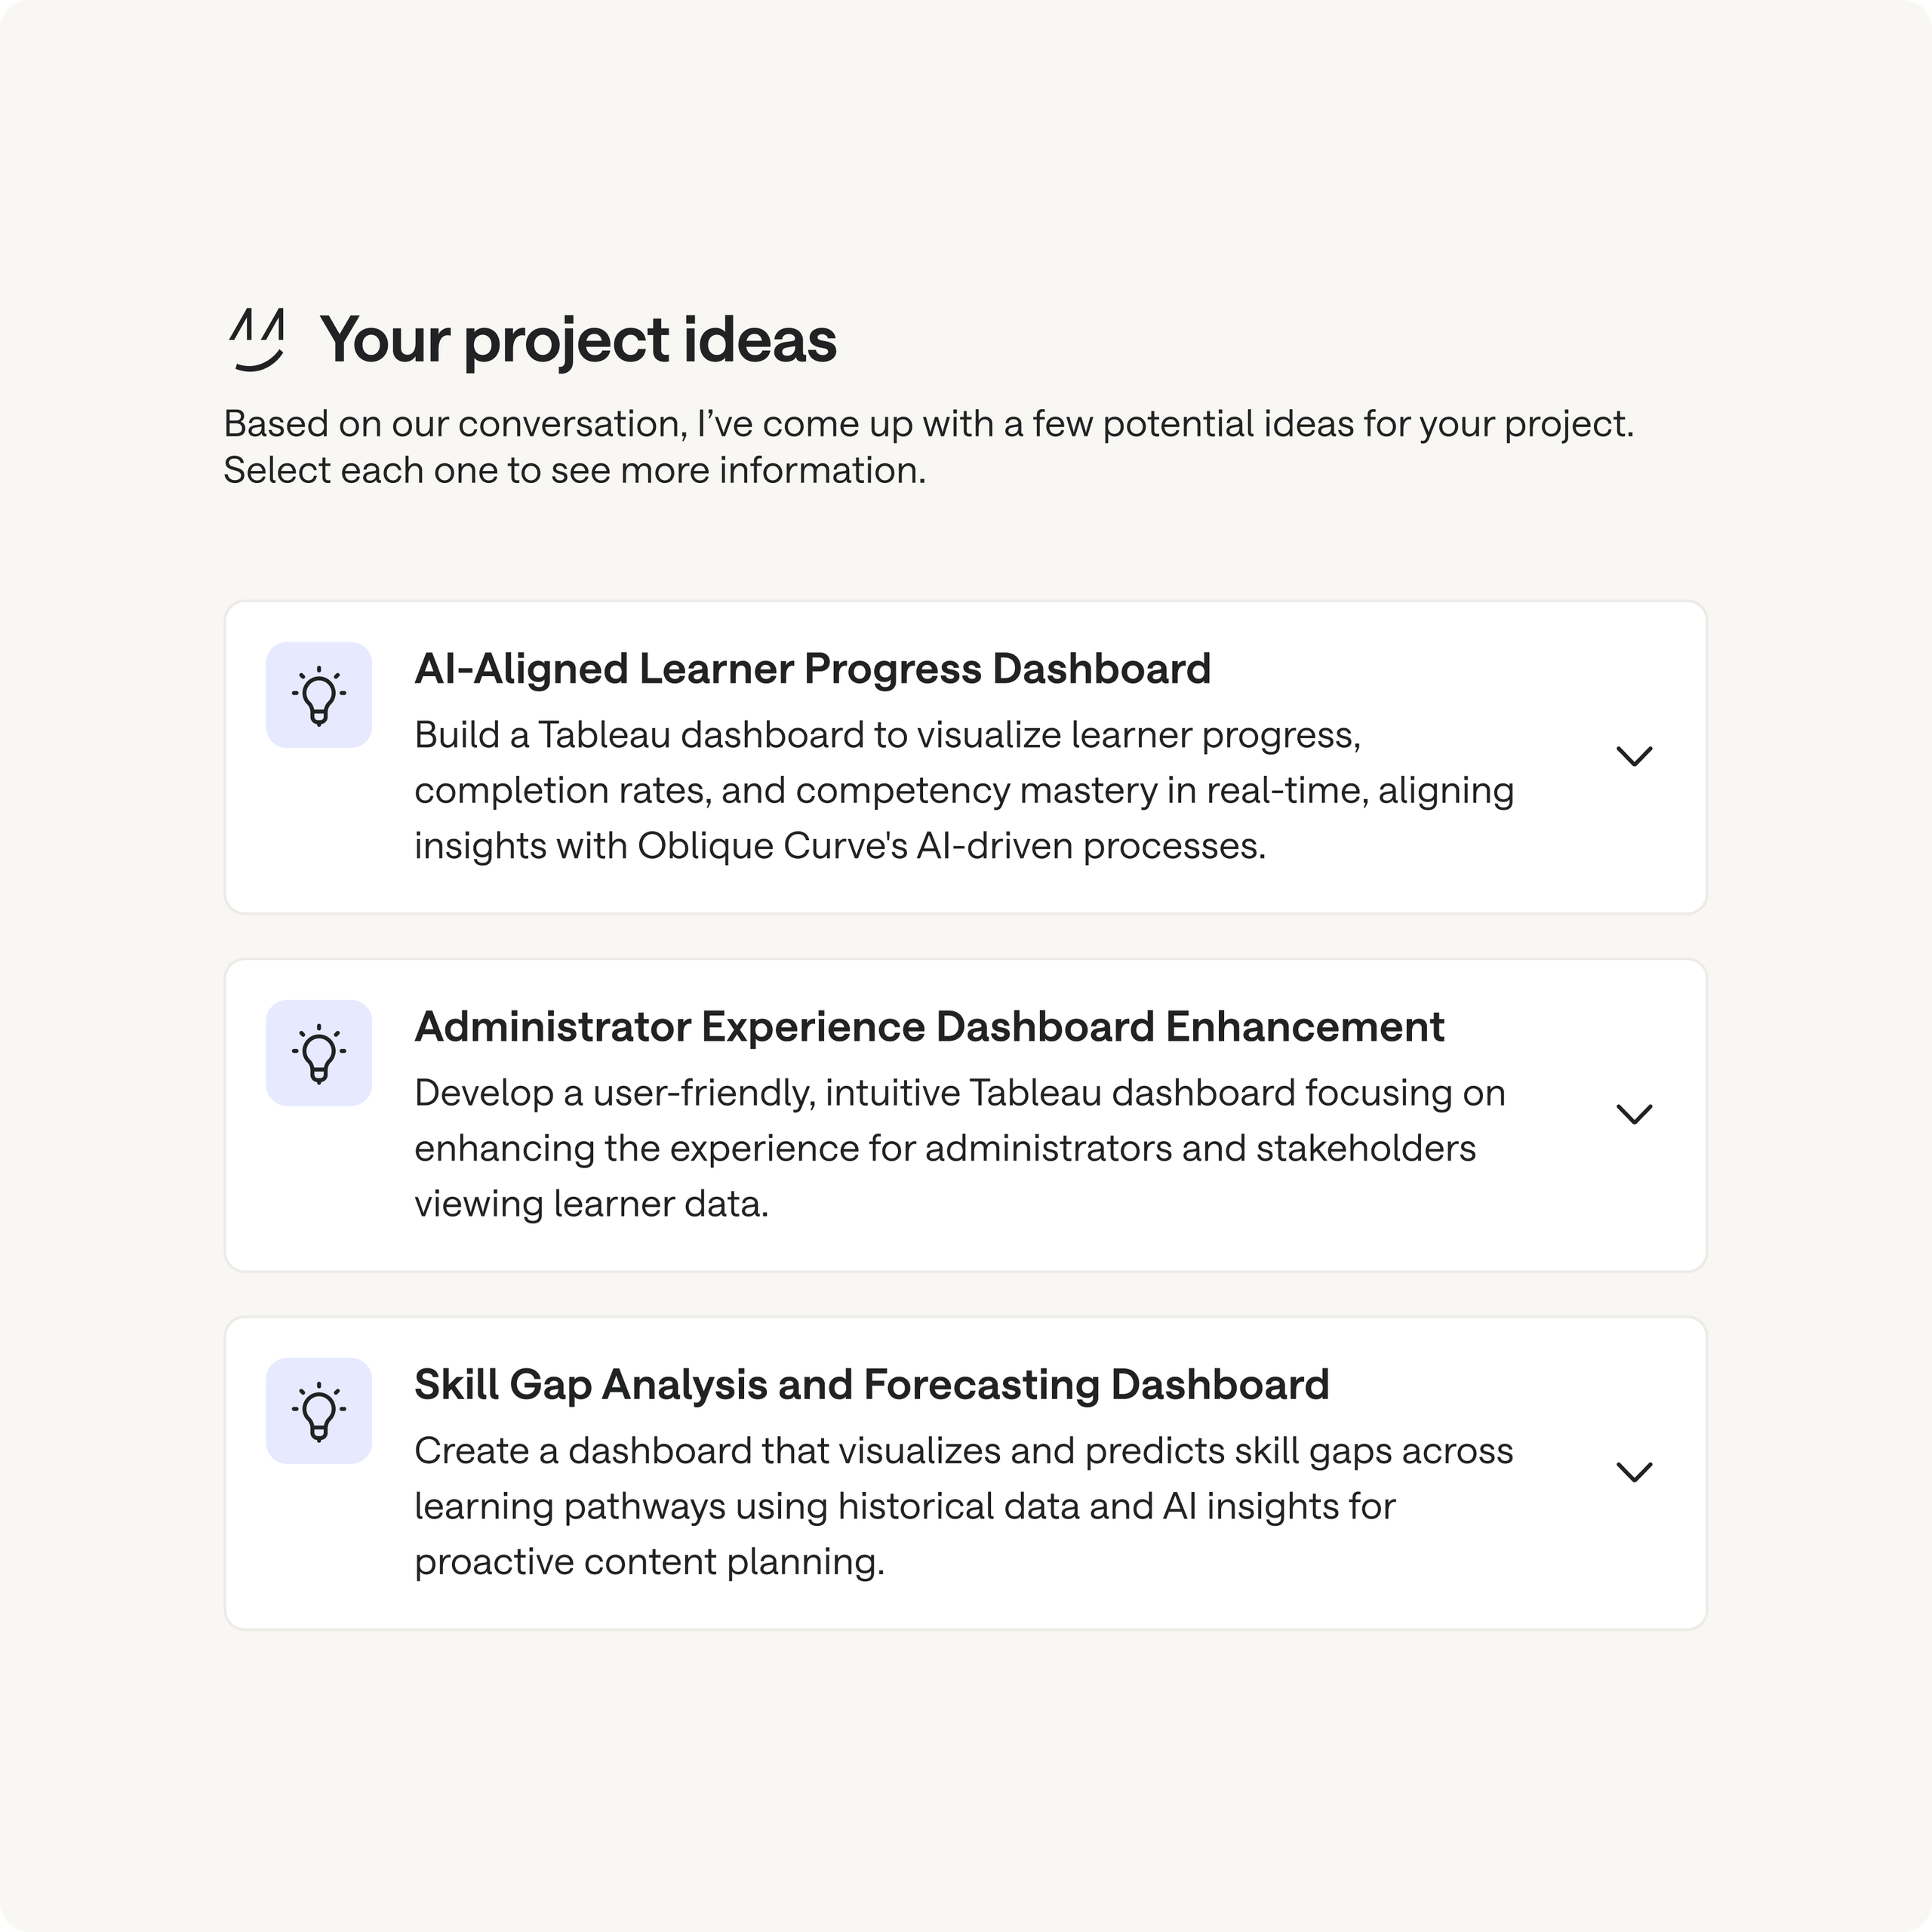The width and height of the screenshot is (1932, 1932).
Task: Click the lightbulb icon for Skill Gap Analysis
Action: point(319,1411)
